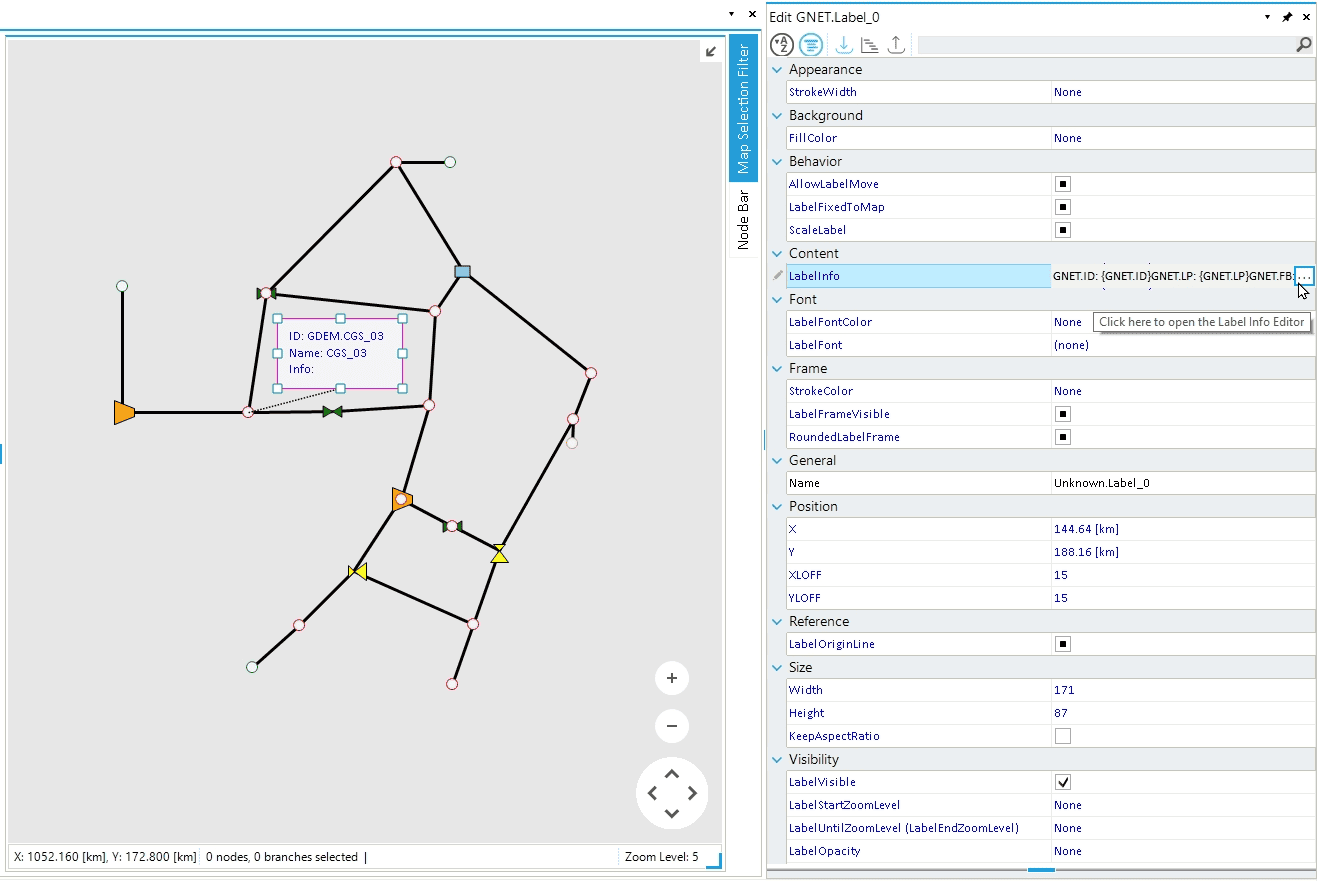Open the Map Selection Filter tab
1317x881 pixels.
(743, 108)
